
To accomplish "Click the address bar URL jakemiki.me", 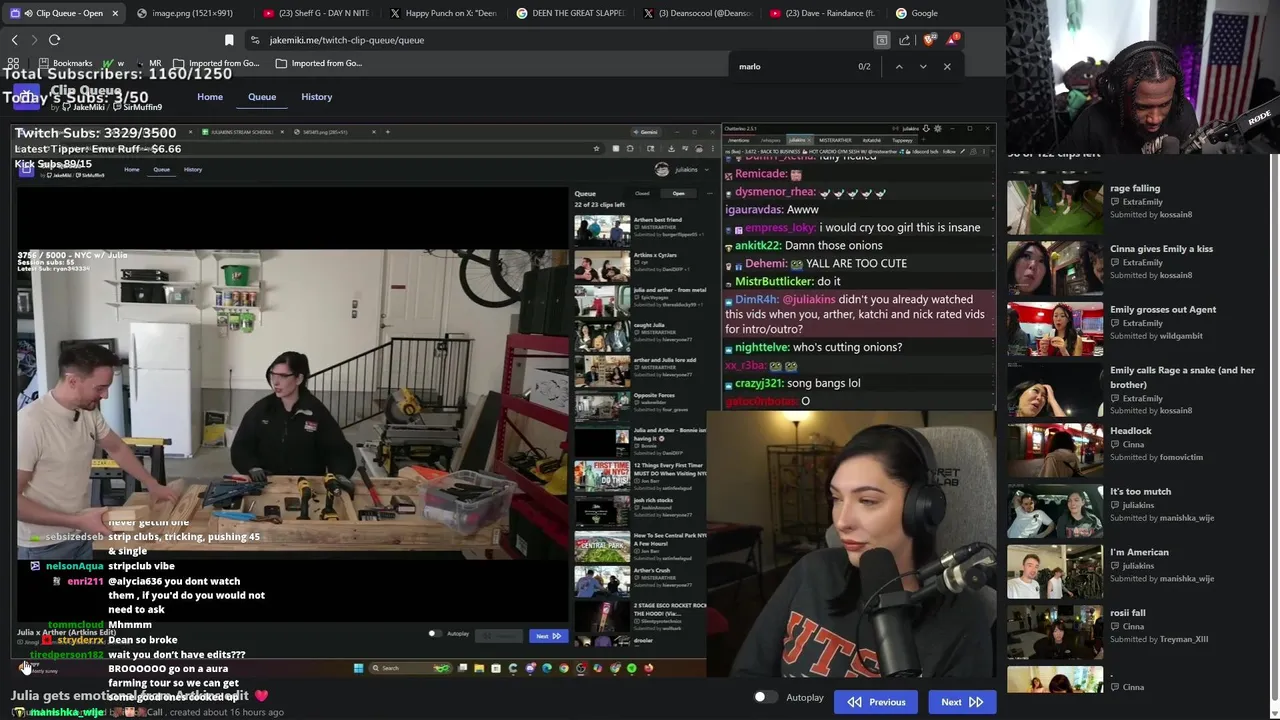I will tap(347, 40).
